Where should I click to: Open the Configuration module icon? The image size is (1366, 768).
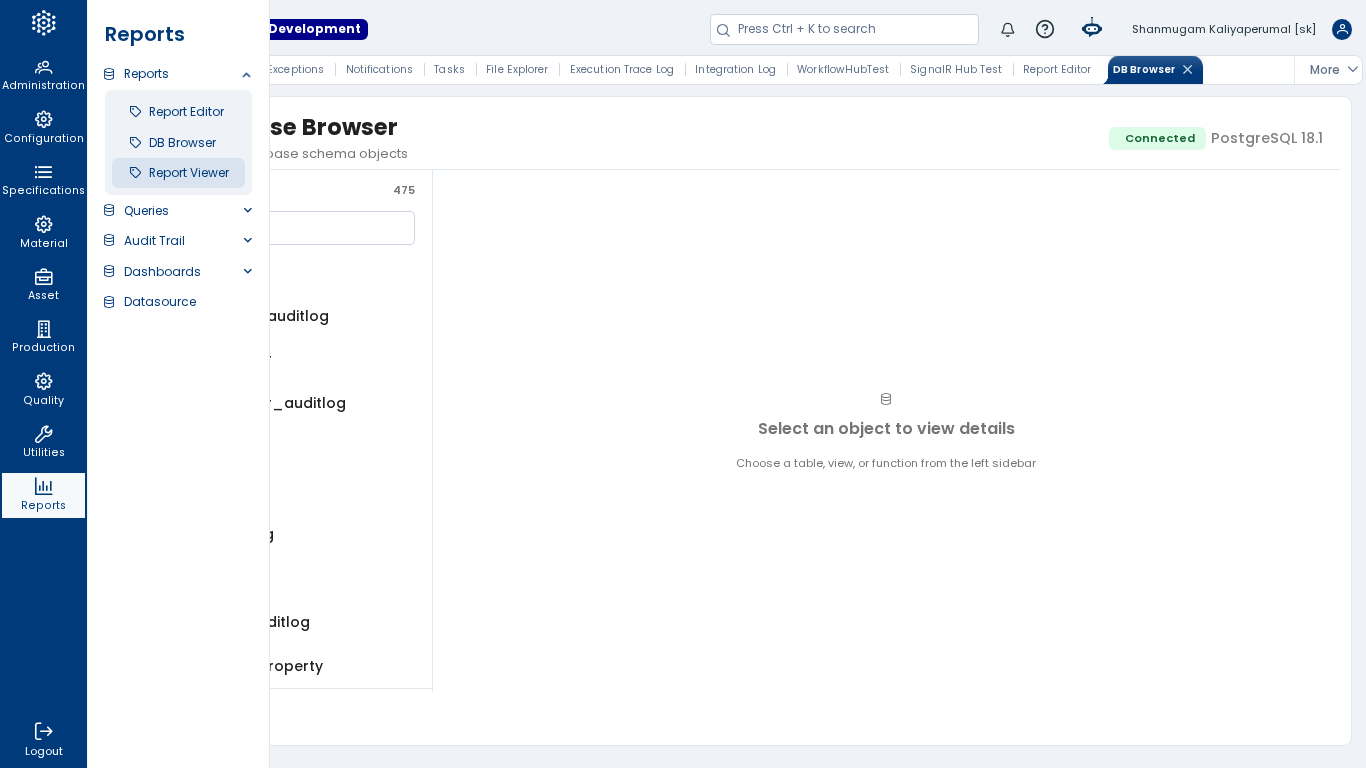43,119
